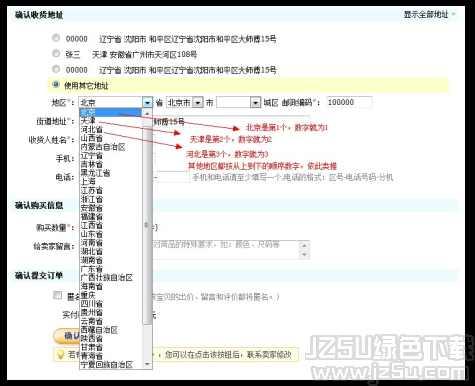Tick the anonymous purchase checkbox
Viewport: 475px width, 386px height.
(x=58, y=295)
